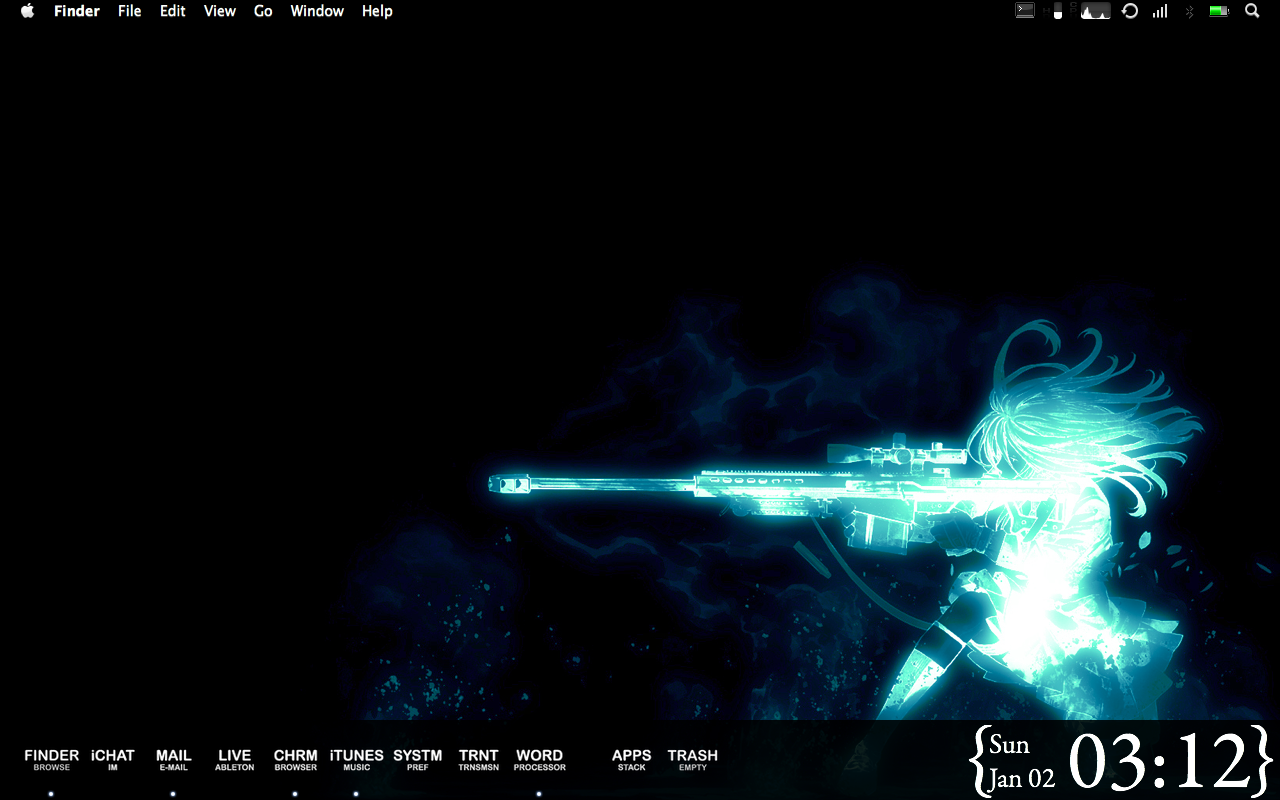This screenshot has height=800, width=1280.
Task: Open the Go menu
Action: [x=263, y=11]
